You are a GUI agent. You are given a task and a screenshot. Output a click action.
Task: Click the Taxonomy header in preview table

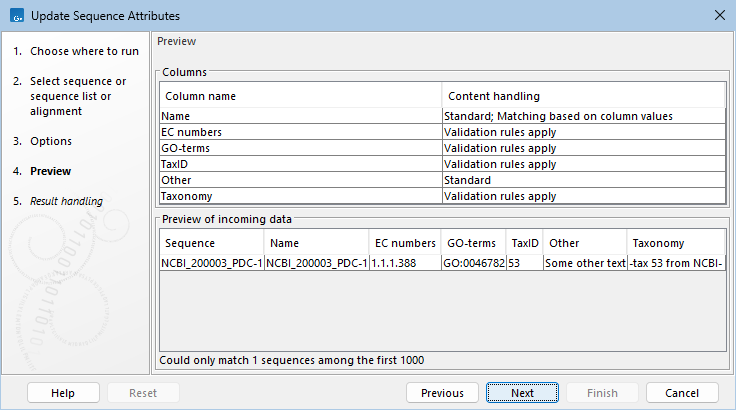tap(676, 243)
